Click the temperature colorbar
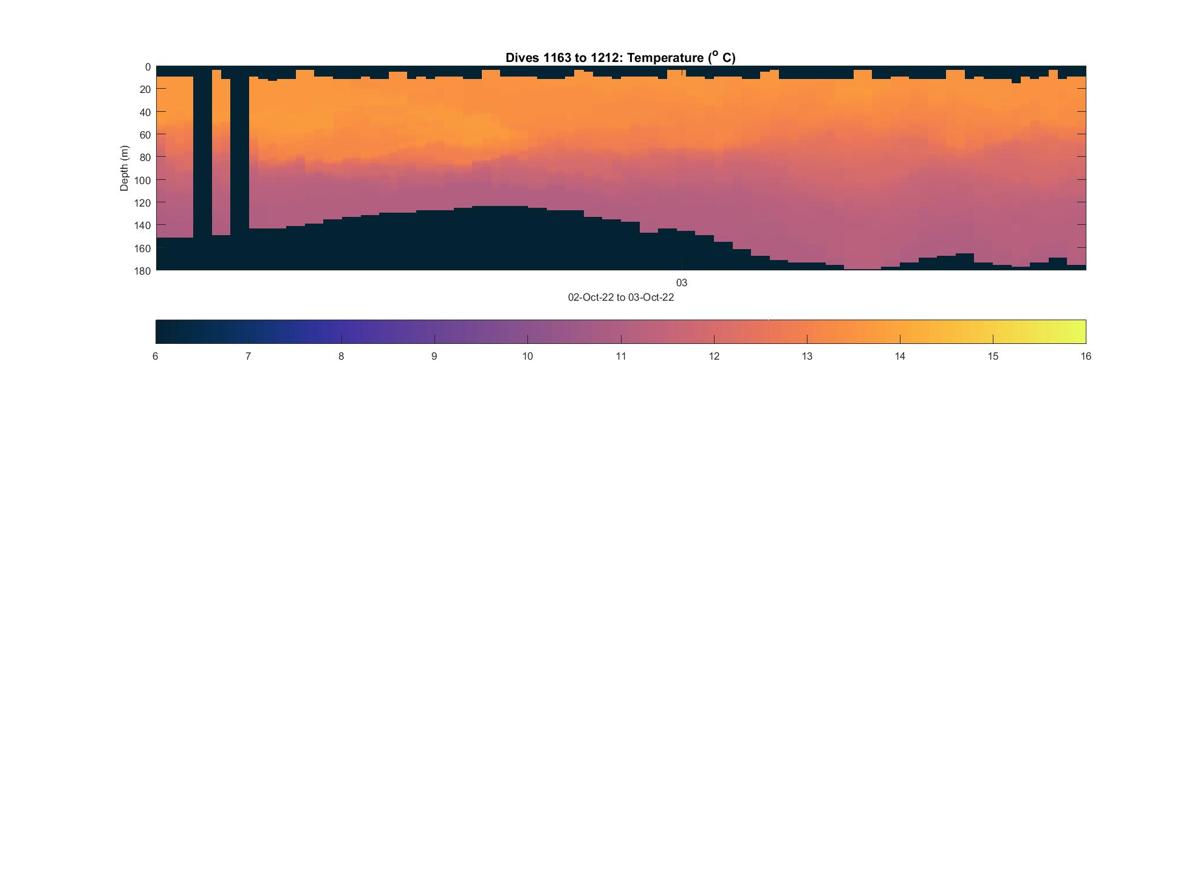Viewport: 1200px width, 885px height. [621, 331]
